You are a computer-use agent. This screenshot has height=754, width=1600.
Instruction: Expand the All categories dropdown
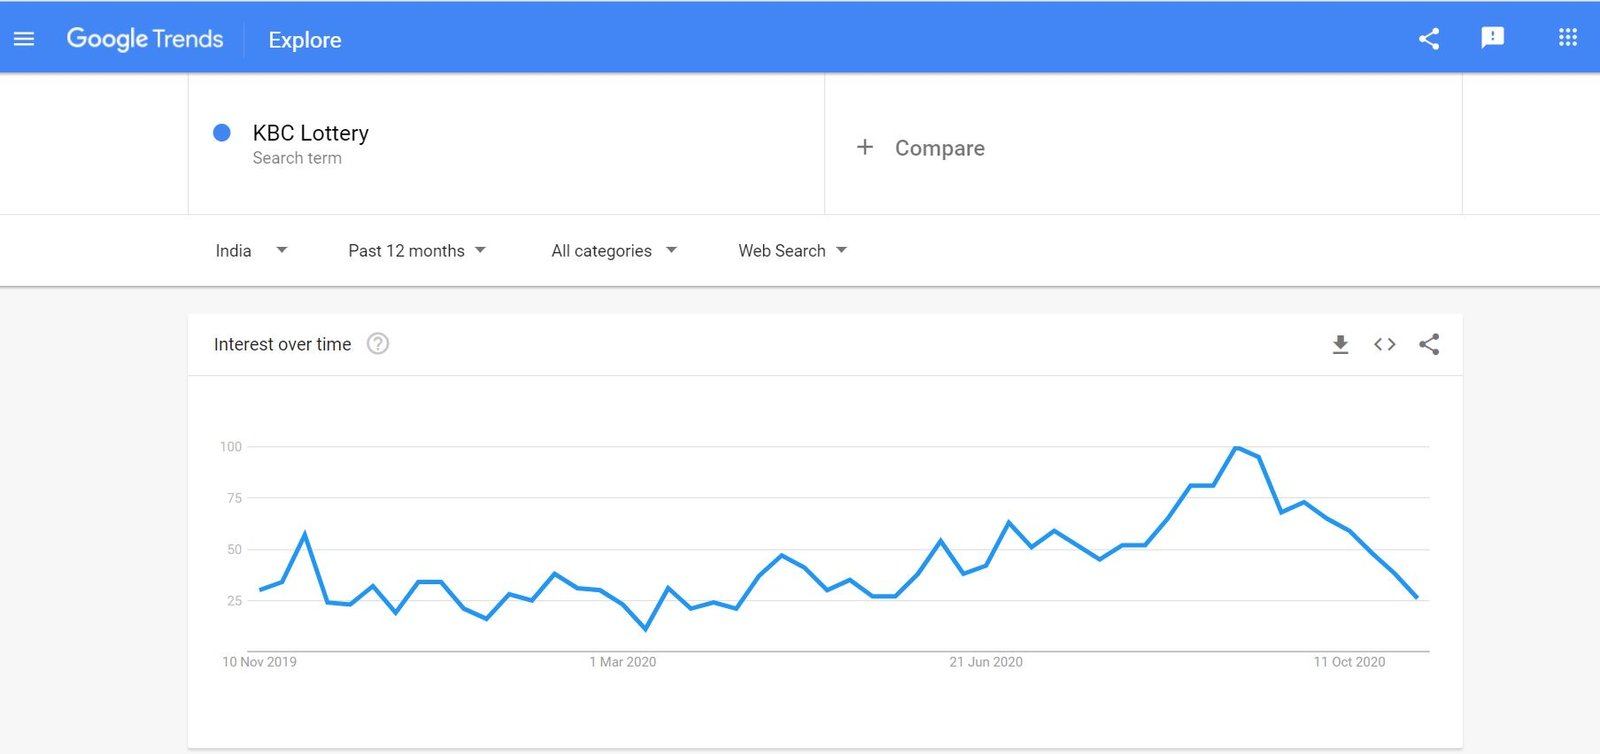613,251
